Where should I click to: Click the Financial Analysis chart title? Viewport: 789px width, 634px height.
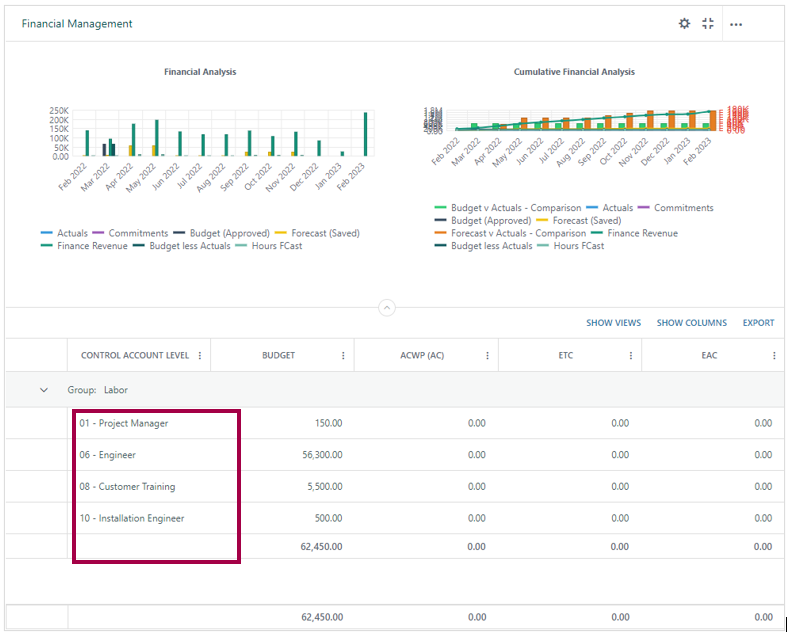(200, 72)
